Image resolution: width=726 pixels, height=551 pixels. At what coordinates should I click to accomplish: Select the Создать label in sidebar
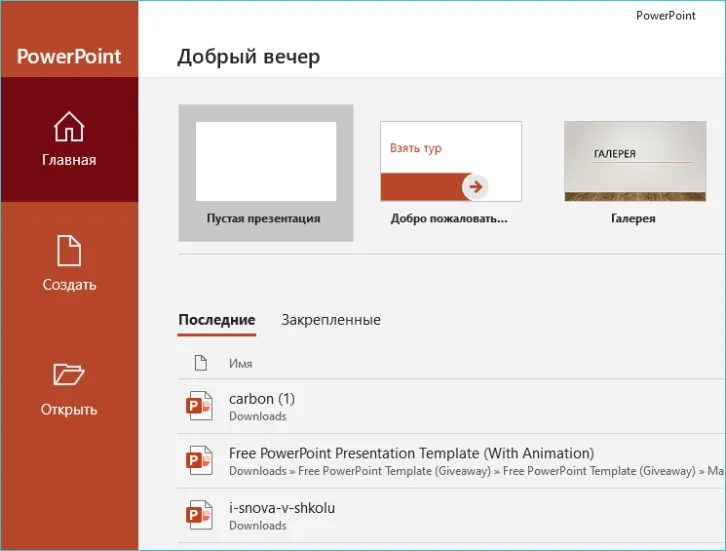69,284
